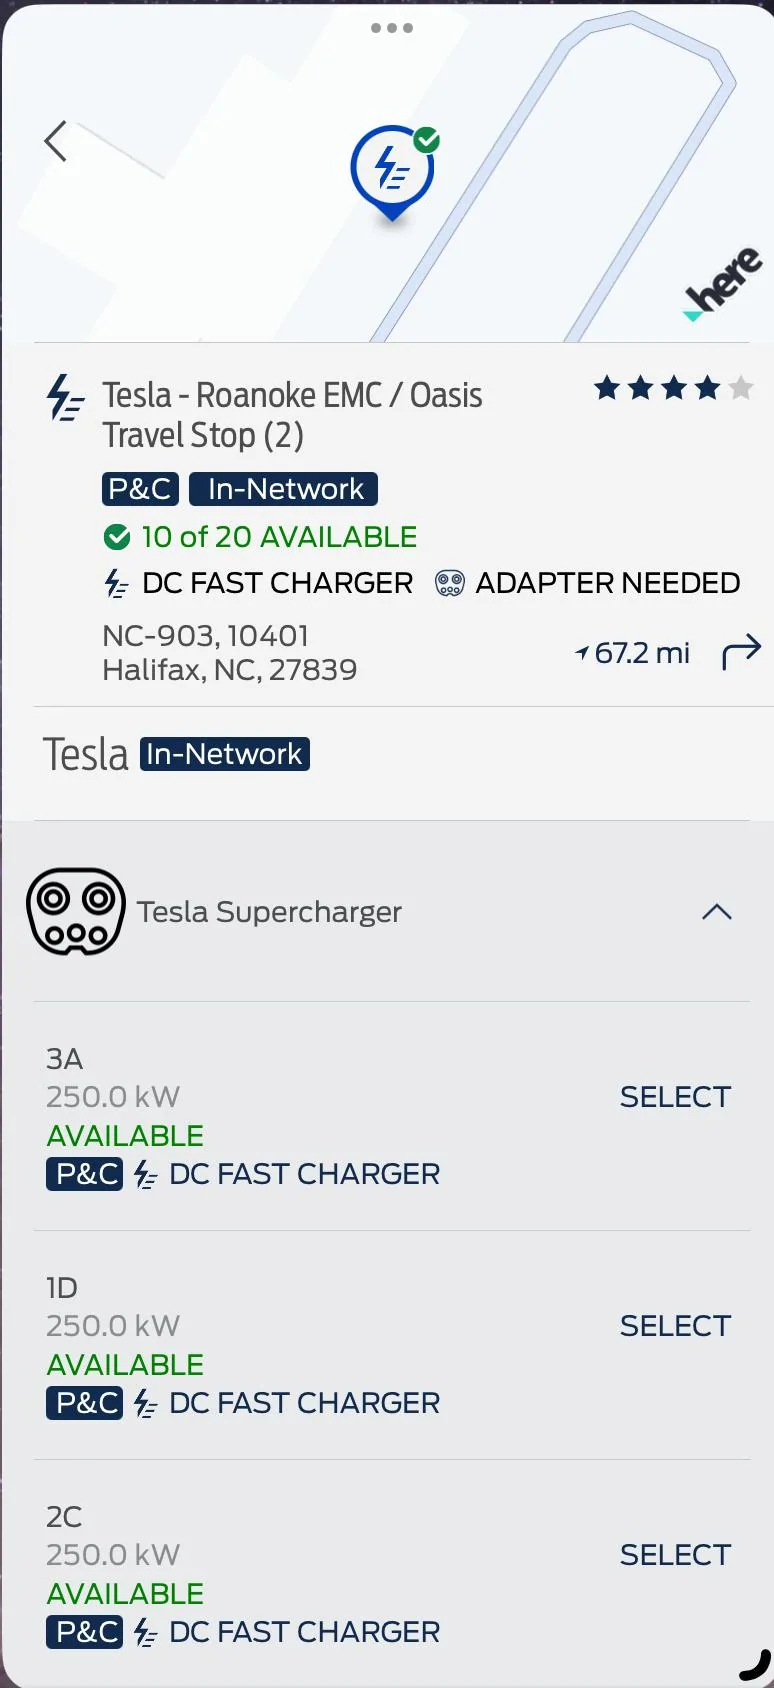Viewport: 774px width, 1688px height.
Task: Tap the HERE maps logo
Action: [724, 284]
